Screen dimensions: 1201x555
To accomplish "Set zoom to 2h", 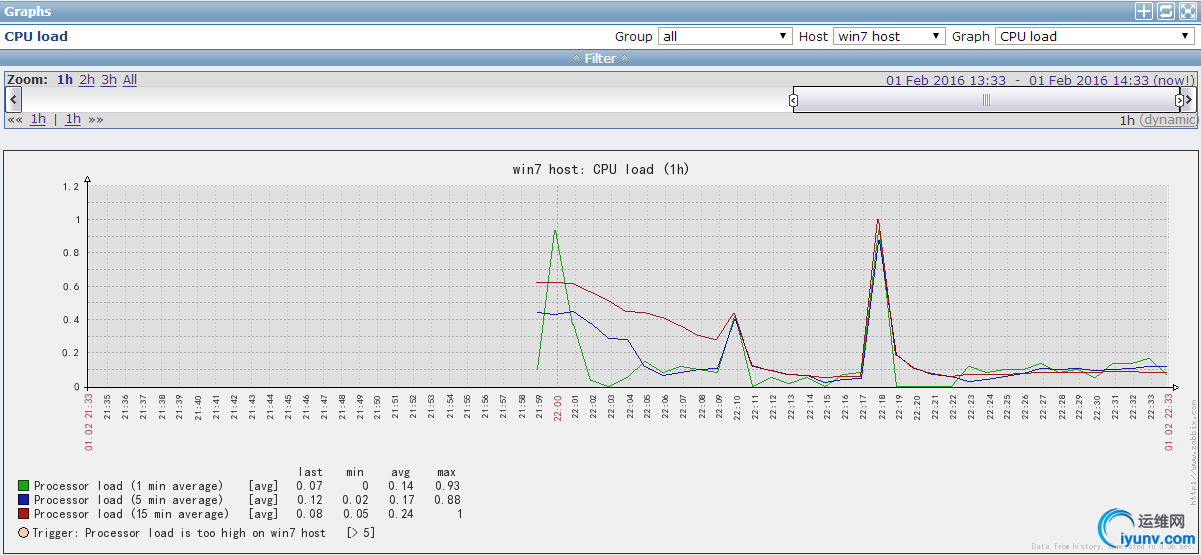I will coord(87,80).
